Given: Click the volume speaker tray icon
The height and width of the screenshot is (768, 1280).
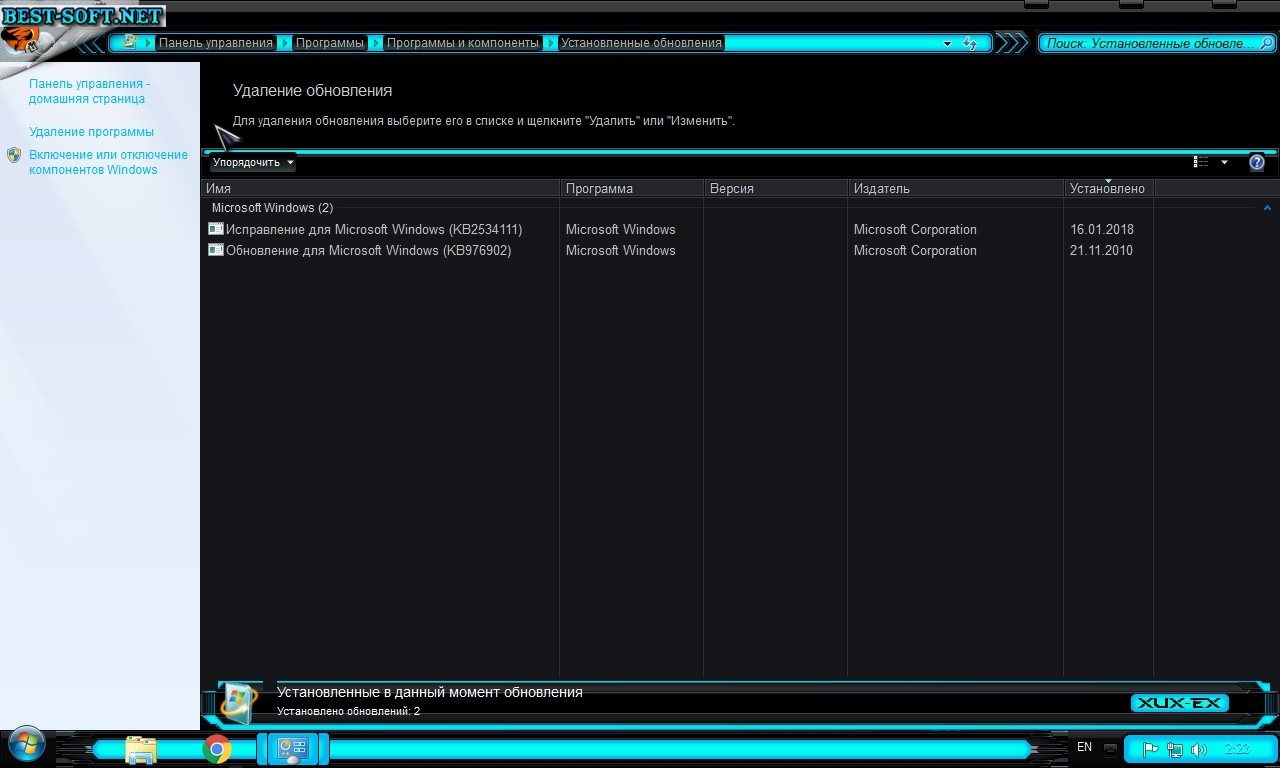Looking at the screenshot, I should [1199, 749].
